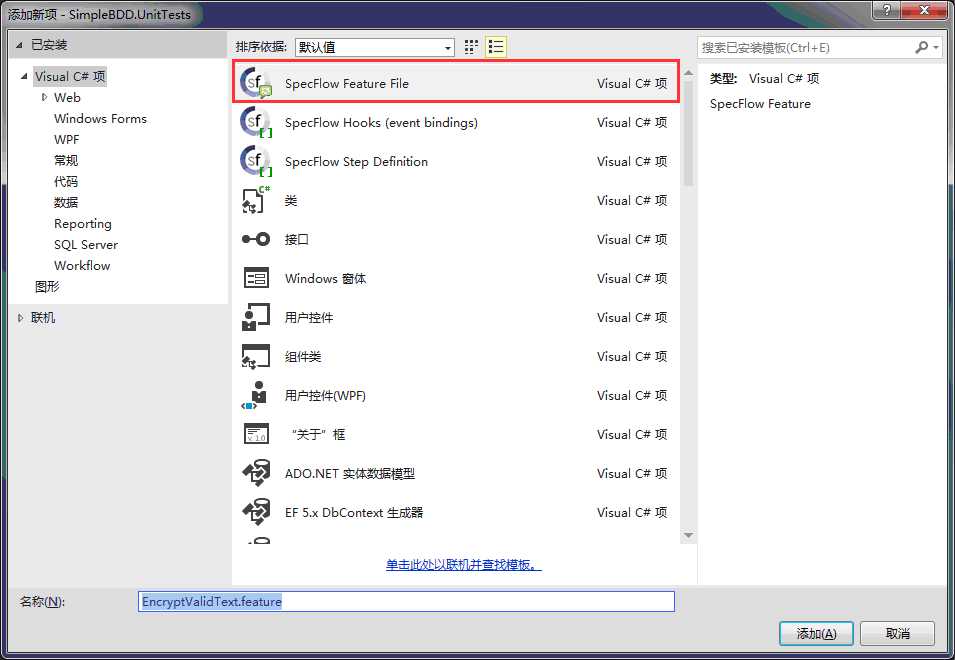Click "Windows 窗体" row text

click(x=325, y=278)
